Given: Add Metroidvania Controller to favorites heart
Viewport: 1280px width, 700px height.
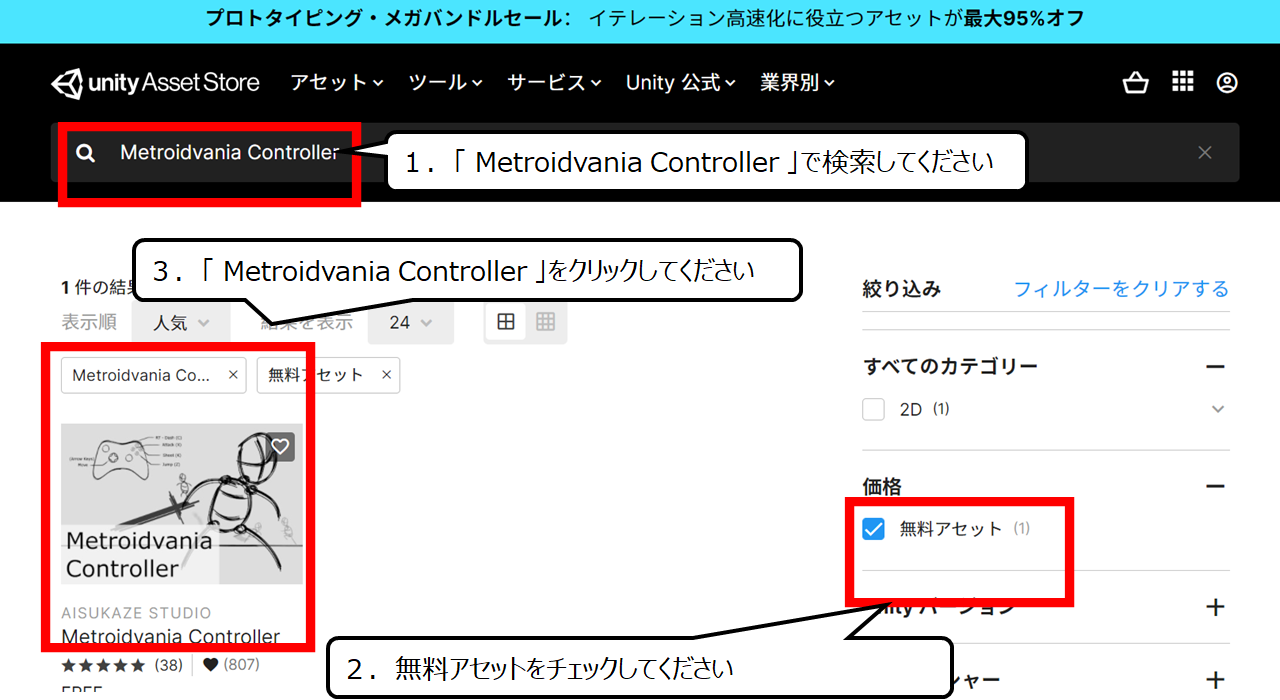Looking at the screenshot, I should (x=281, y=446).
